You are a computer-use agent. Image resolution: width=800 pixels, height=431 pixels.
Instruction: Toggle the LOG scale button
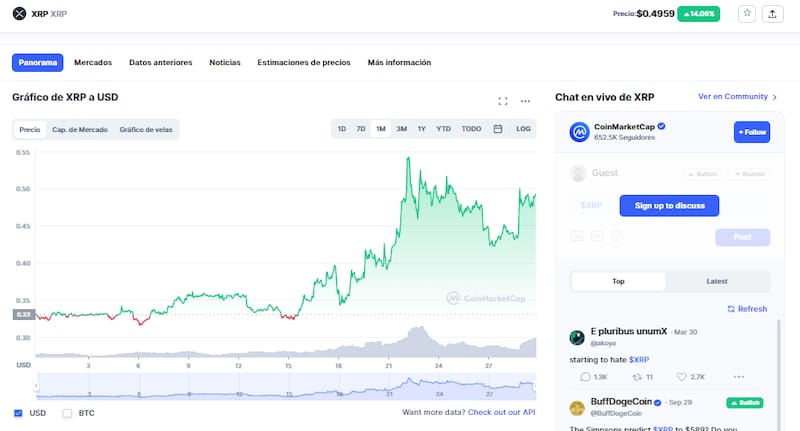coord(523,129)
